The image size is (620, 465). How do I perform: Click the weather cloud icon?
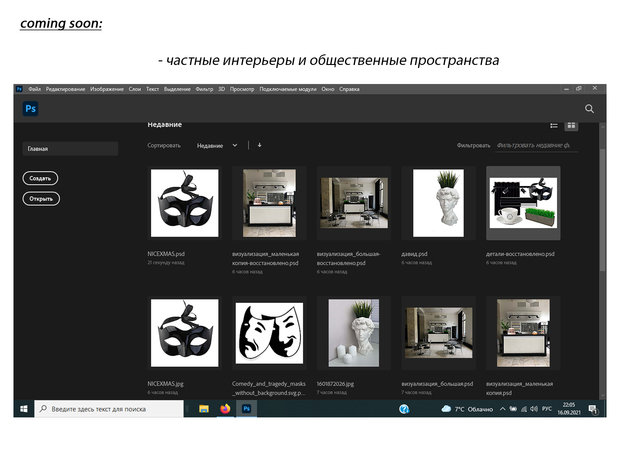(x=446, y=409)
